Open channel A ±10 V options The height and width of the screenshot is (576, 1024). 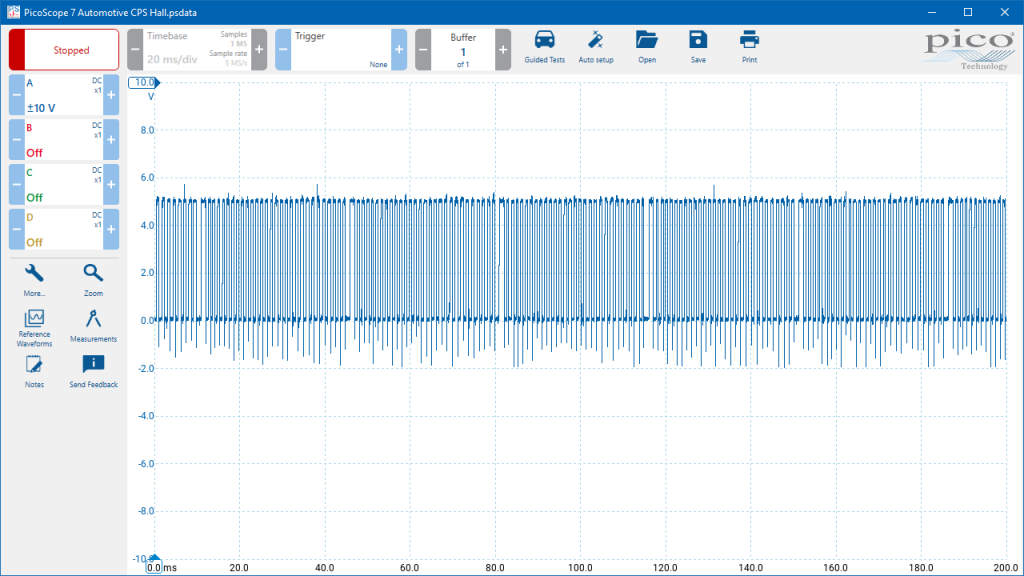point(64,95)
